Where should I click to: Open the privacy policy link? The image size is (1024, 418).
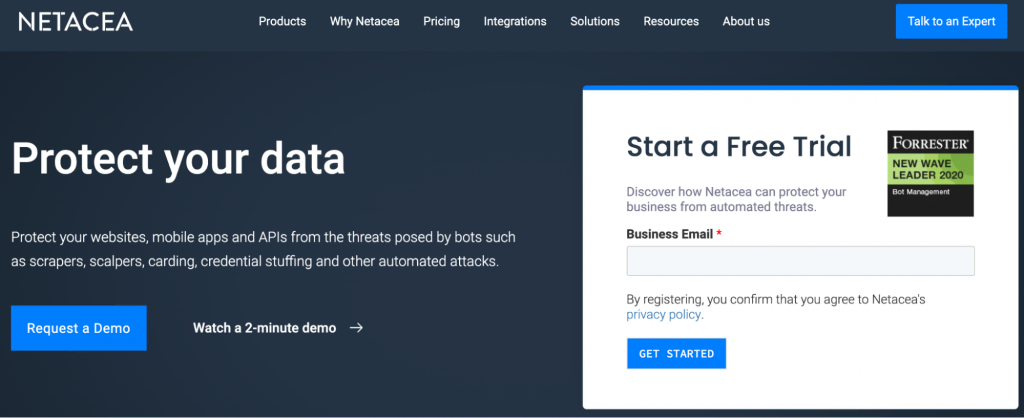point(664,314)
